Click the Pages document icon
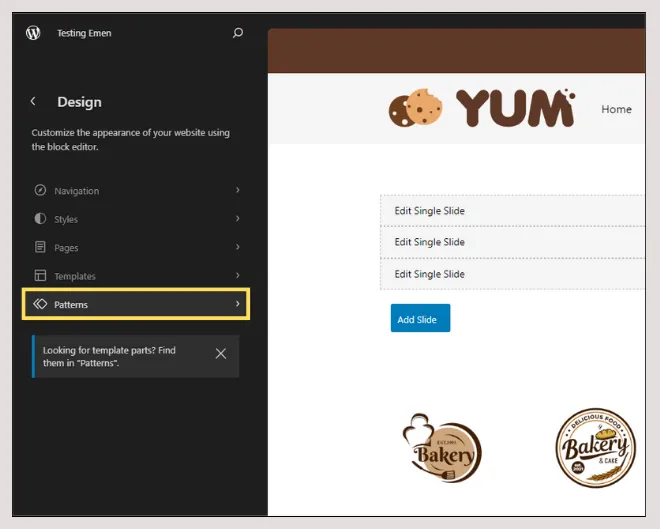The width and height of the screenshot is (660, 529). pos(40,247)
